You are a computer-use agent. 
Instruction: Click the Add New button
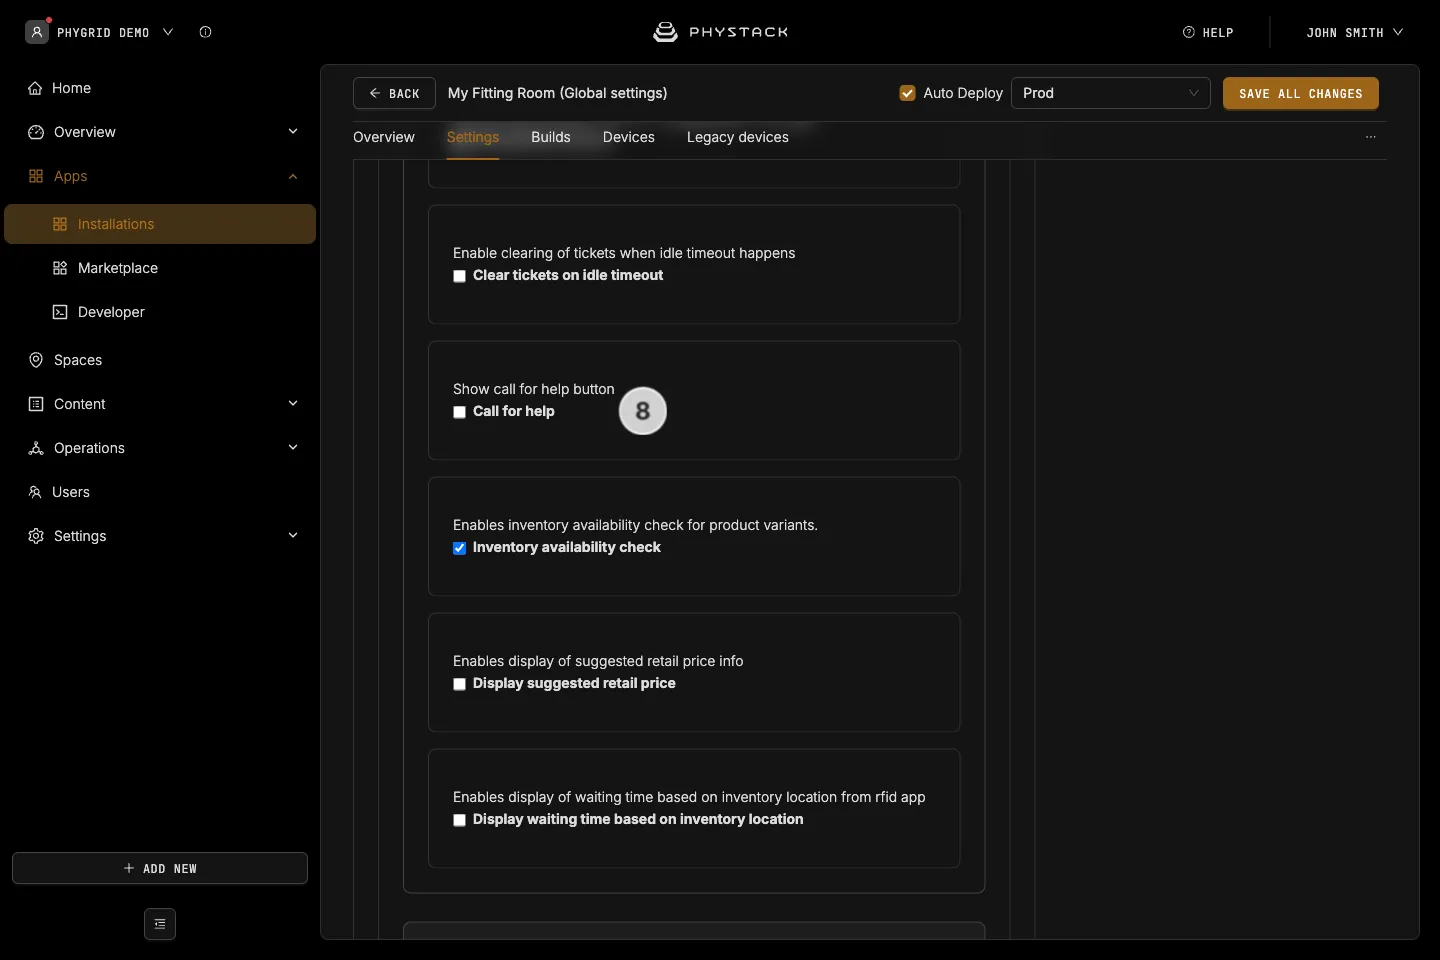(x=160, y=868)
